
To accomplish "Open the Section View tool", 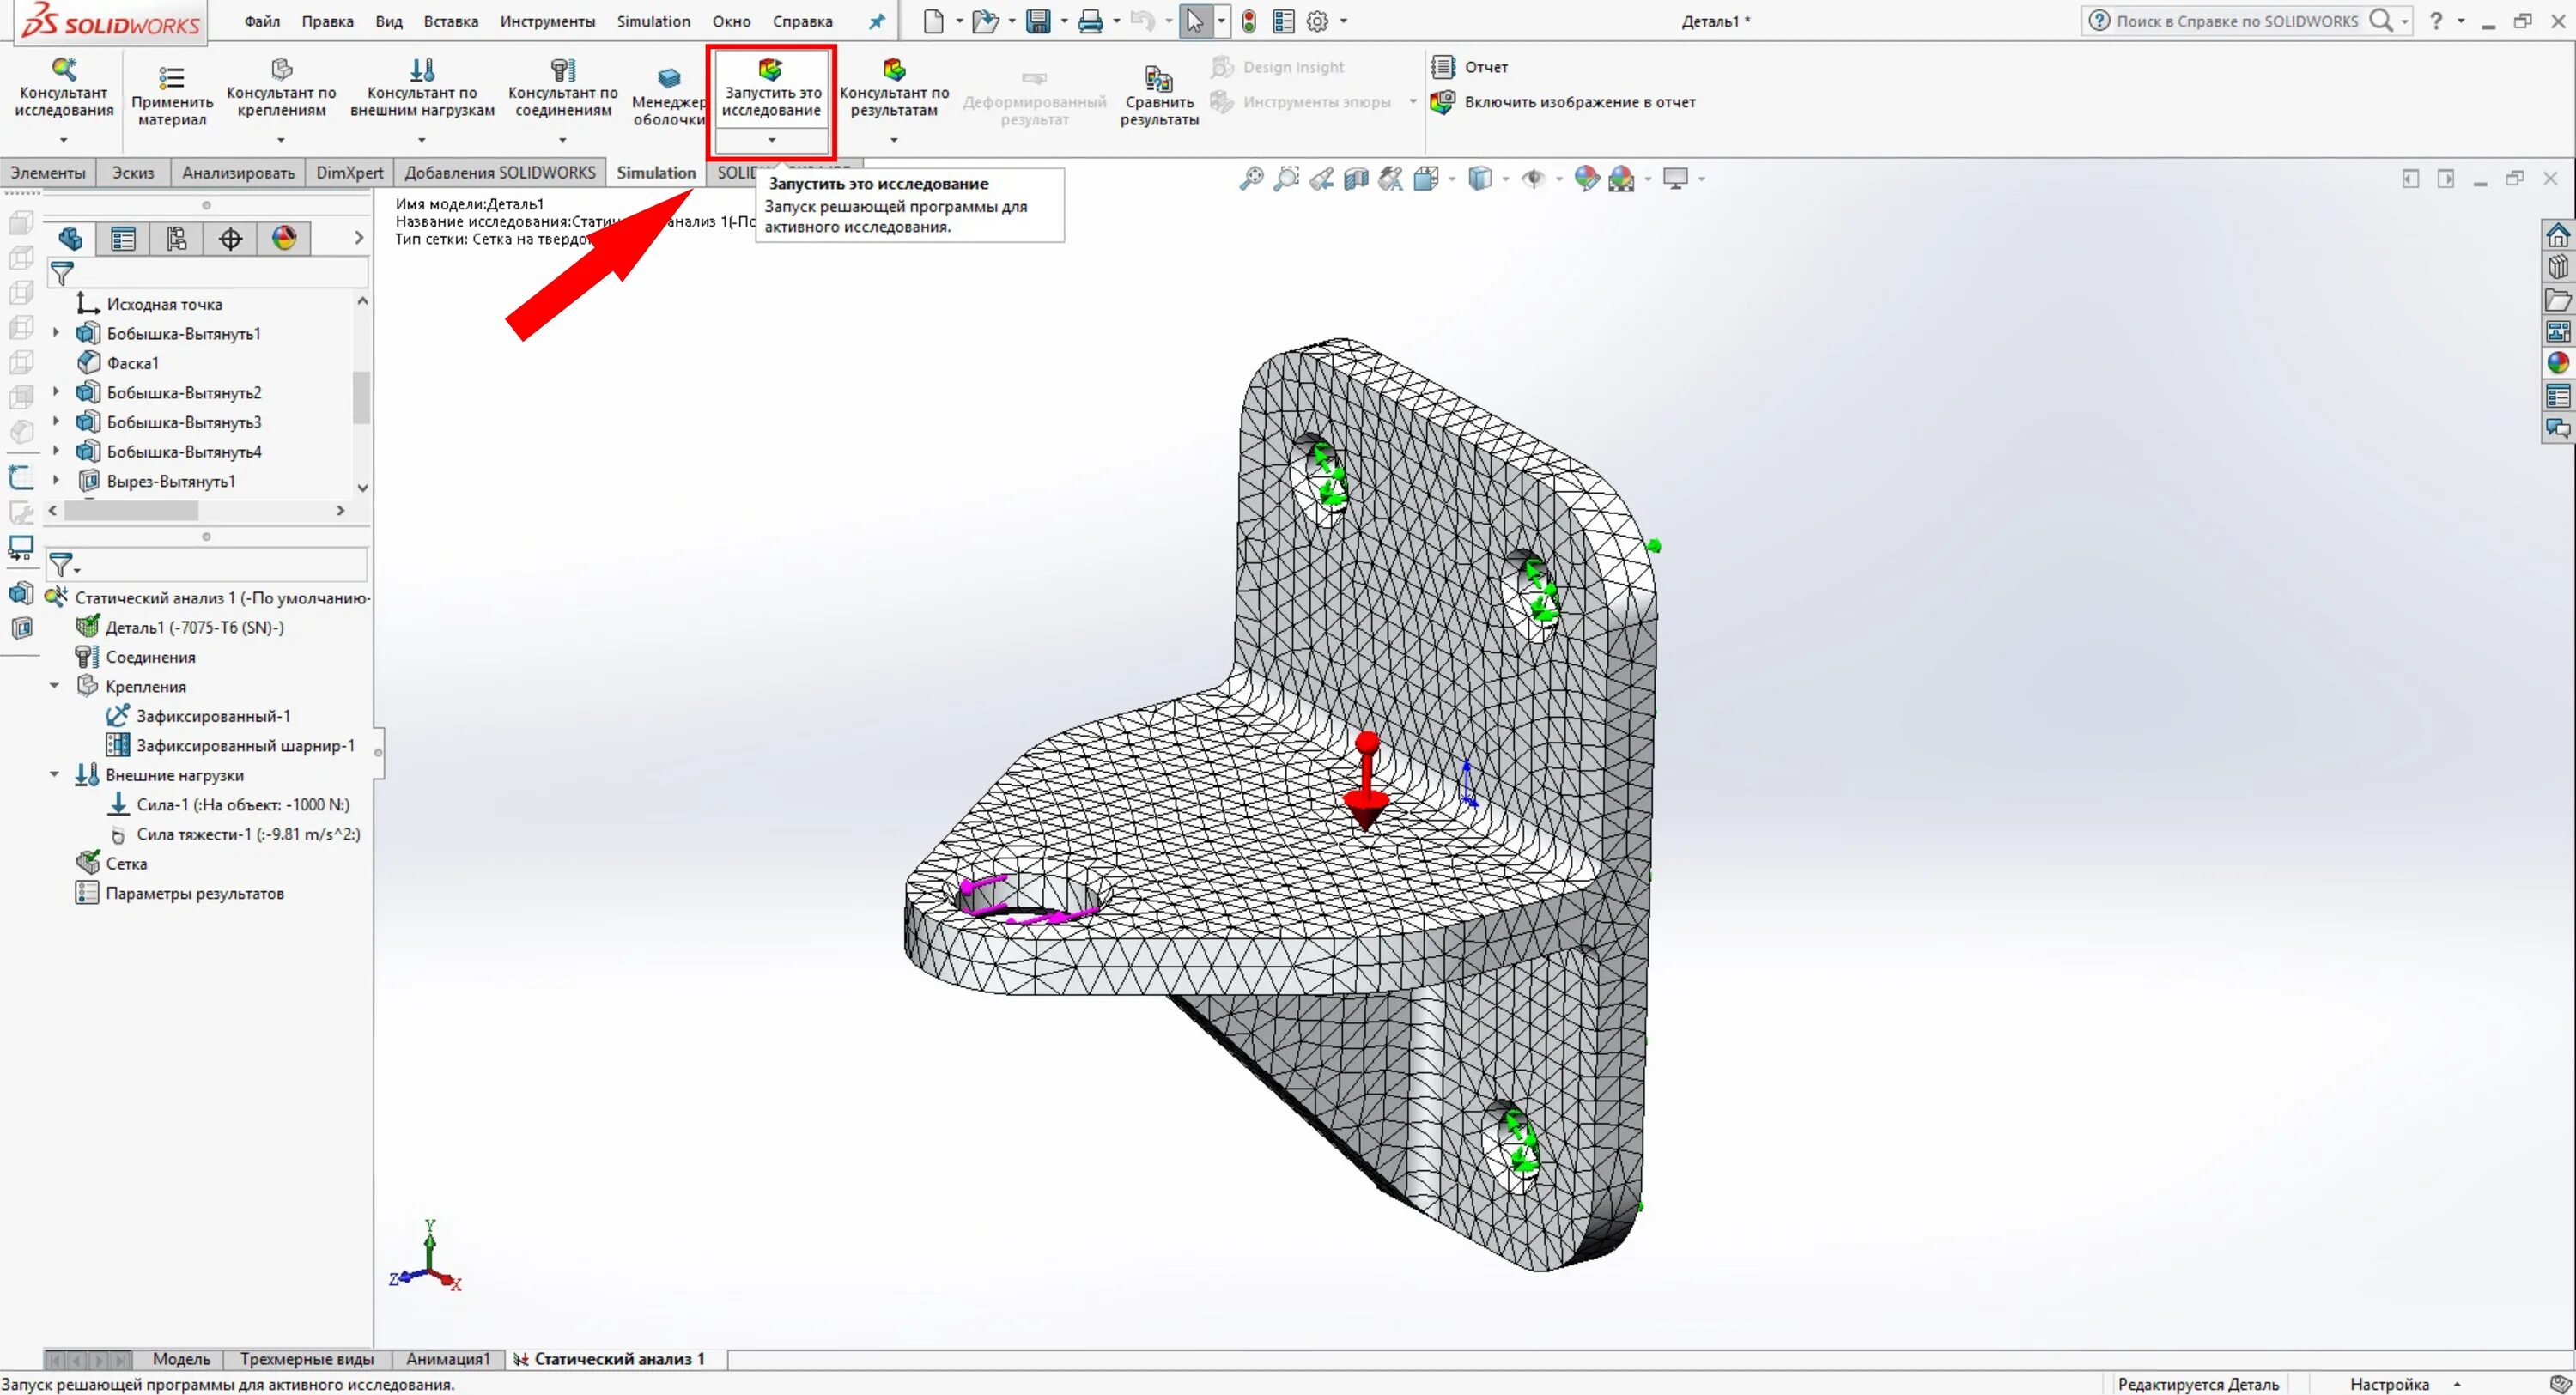I will [x=1356, y=178].
